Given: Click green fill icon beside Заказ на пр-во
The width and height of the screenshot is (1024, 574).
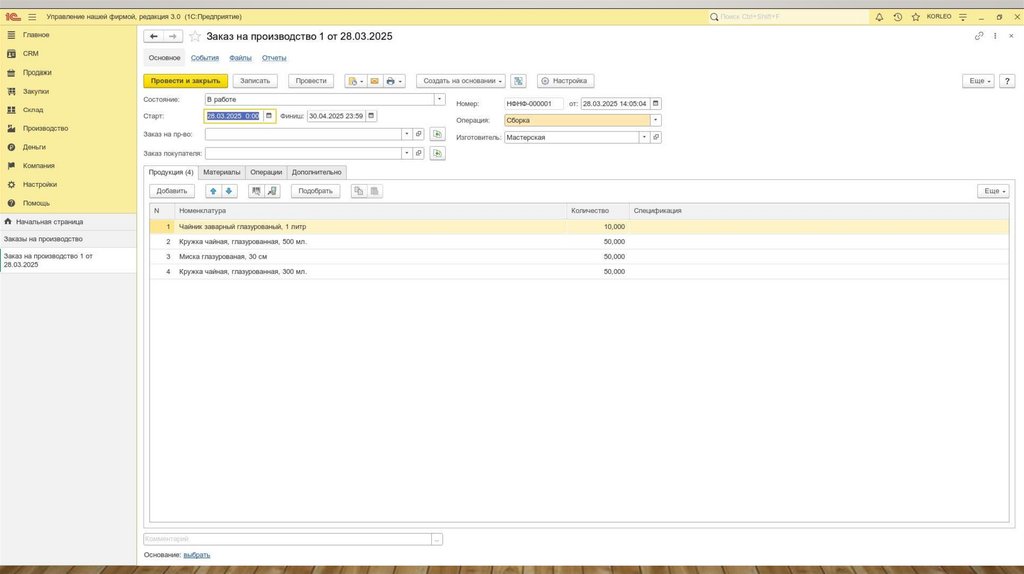Looking at the screenshot, I should click(438, 134).
